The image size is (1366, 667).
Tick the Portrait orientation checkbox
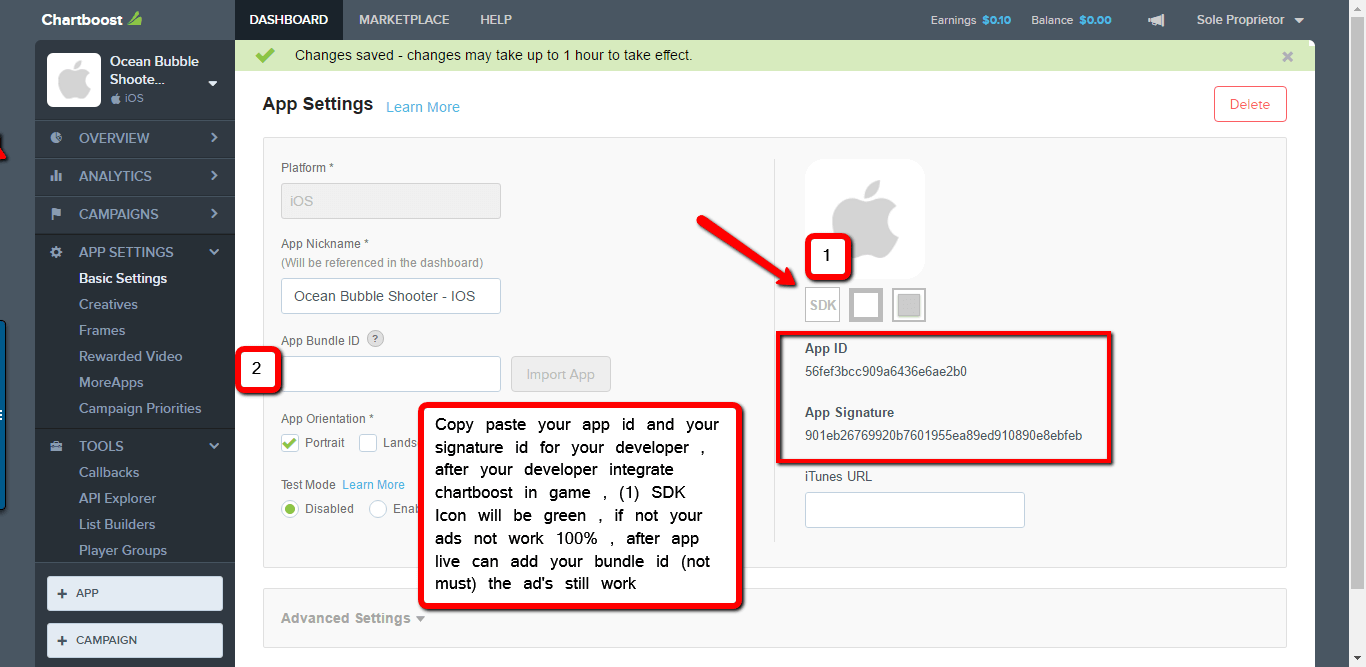pyautogui.click(x=290, y=443)
